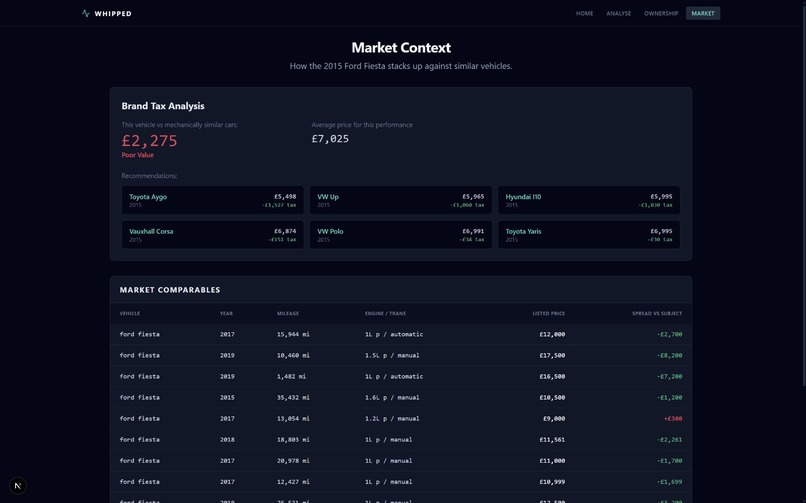Click the Recommendations label
Image resolution: width=806 pixels, height=503 pixels.
tap(149, 176)
